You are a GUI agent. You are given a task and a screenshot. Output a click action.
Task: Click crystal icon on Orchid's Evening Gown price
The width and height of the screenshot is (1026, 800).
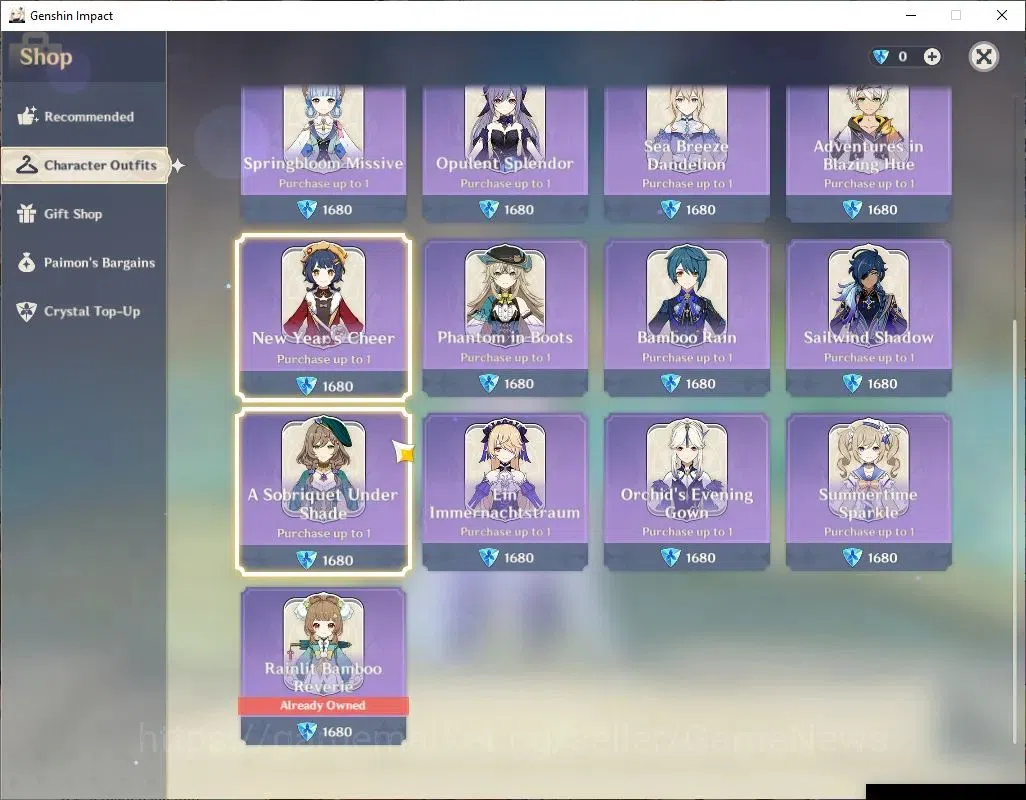670,557
